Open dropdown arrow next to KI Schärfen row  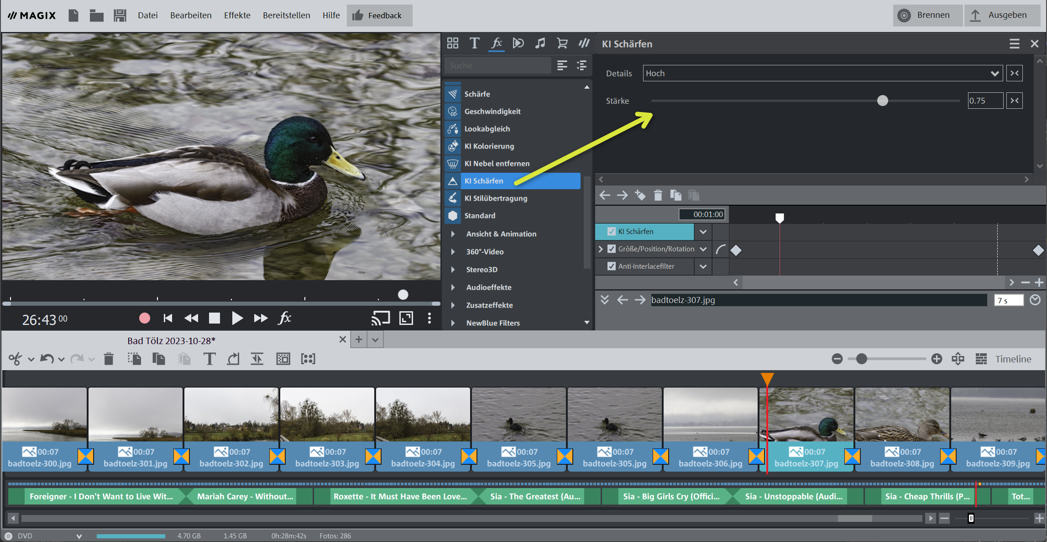coord(703,232)
